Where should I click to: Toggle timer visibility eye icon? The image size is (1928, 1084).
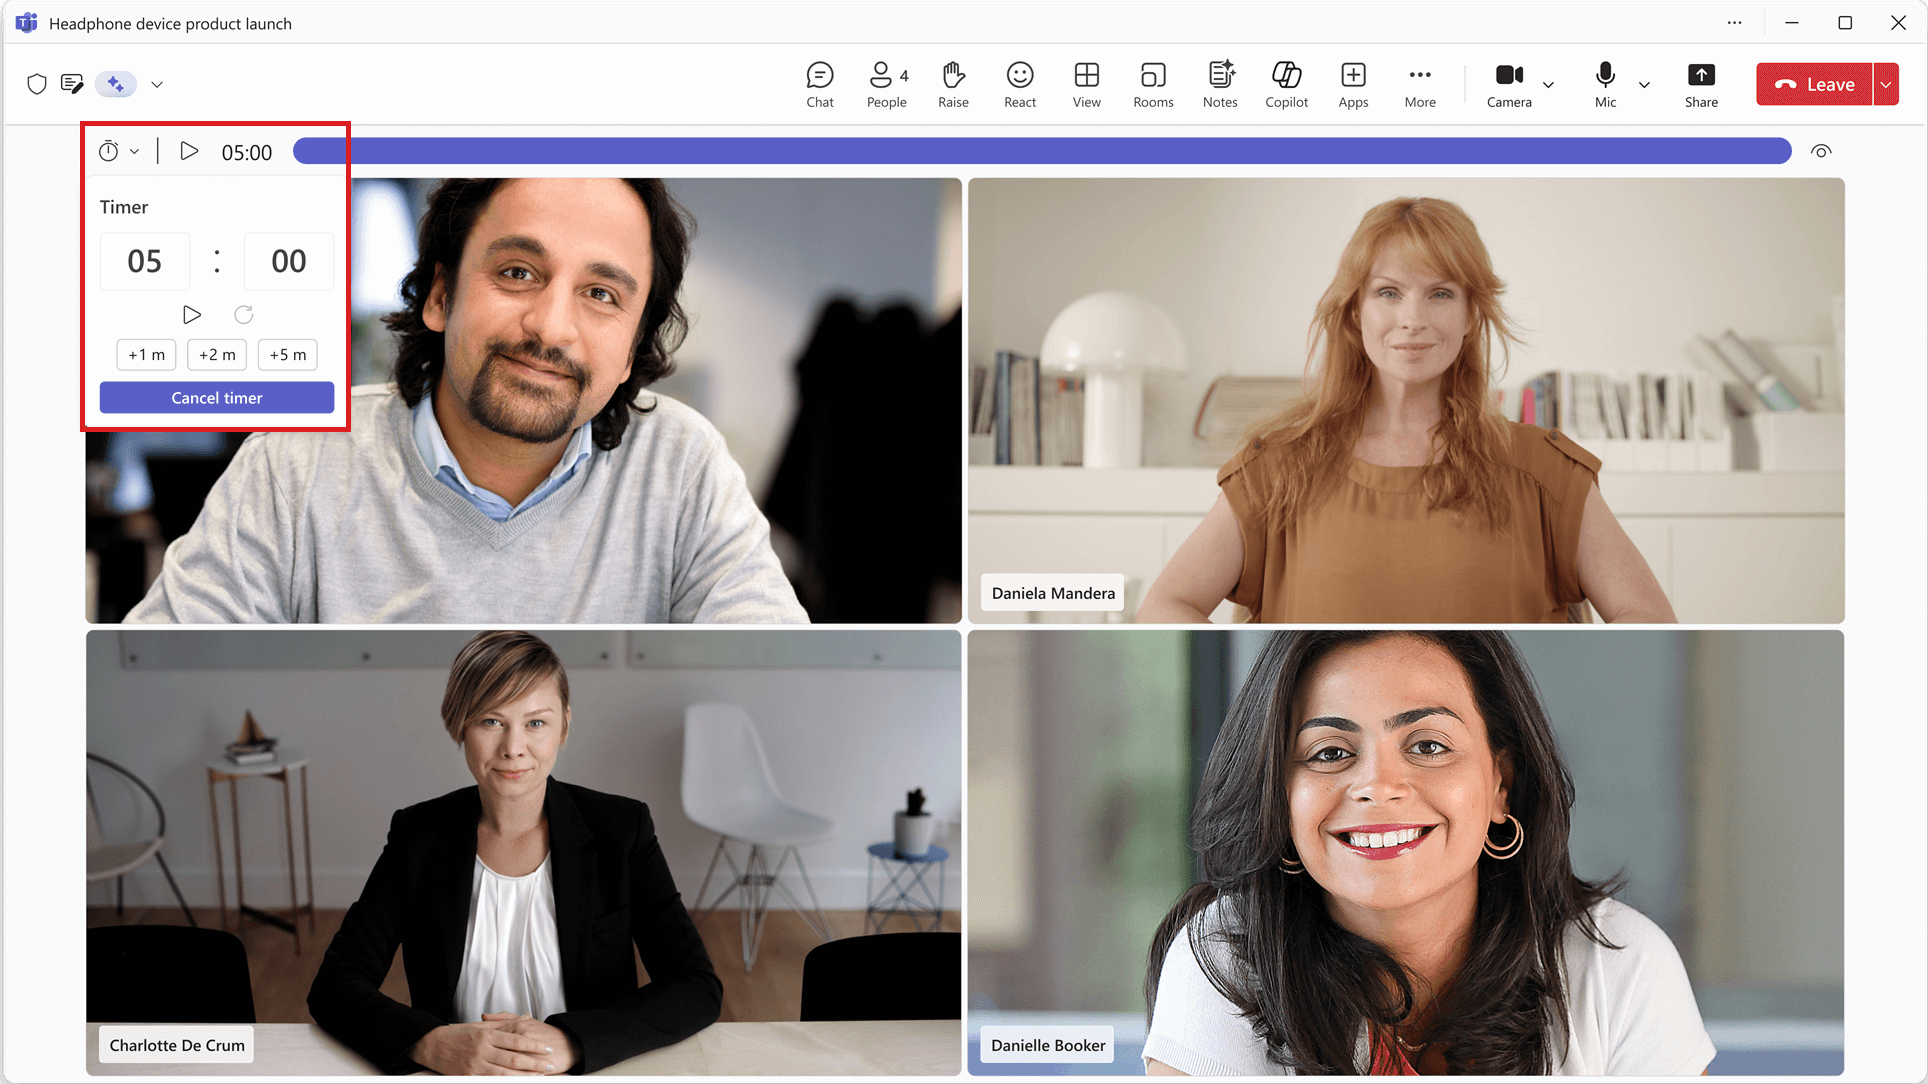[1821, 152]
